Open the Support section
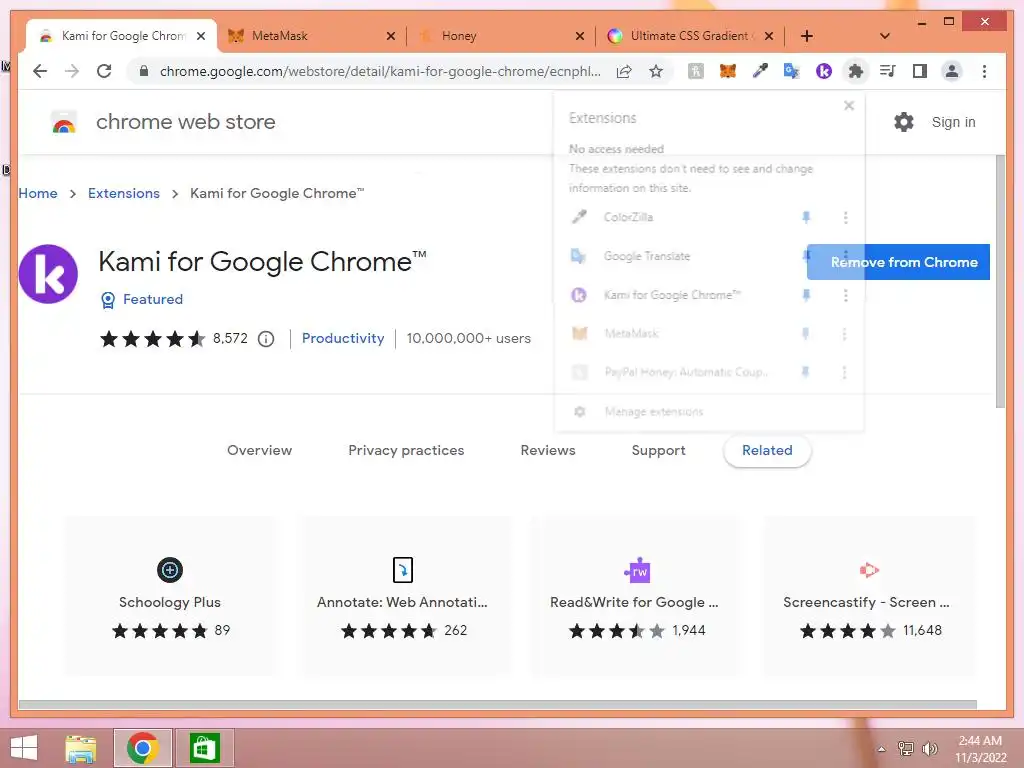The height and width of the screenshot is (768, 1024). click(658, 451)
